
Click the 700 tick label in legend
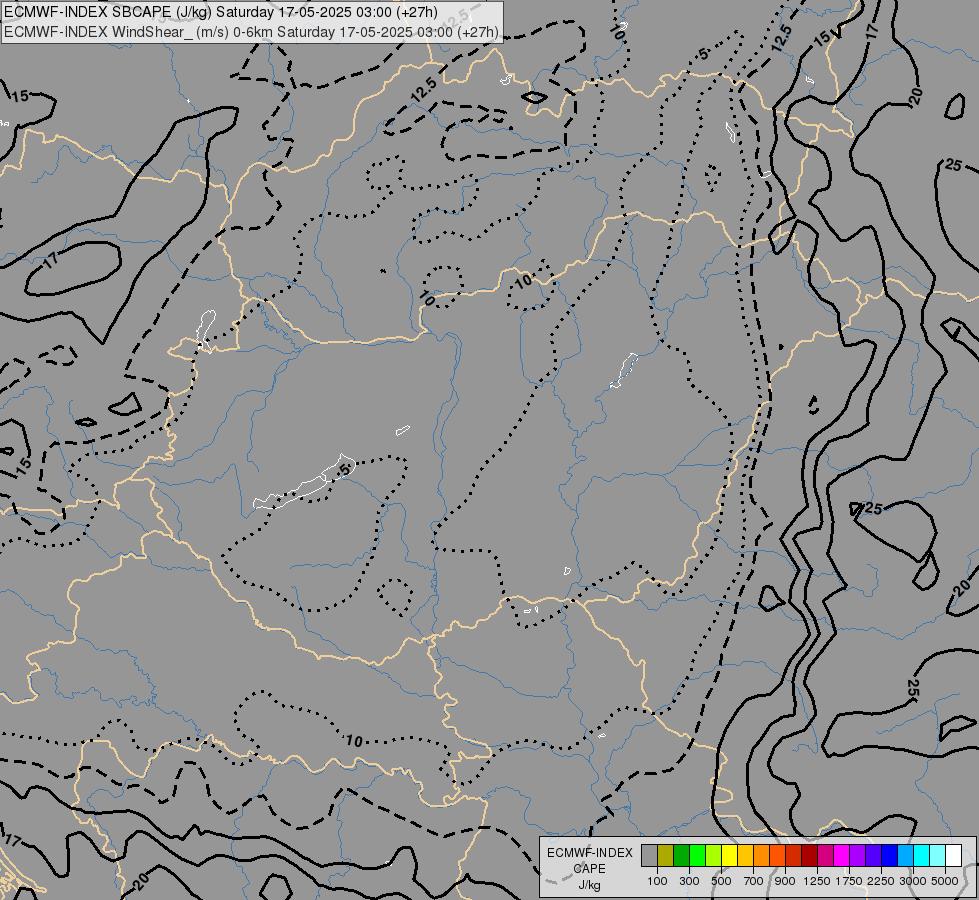coord(754,881)
